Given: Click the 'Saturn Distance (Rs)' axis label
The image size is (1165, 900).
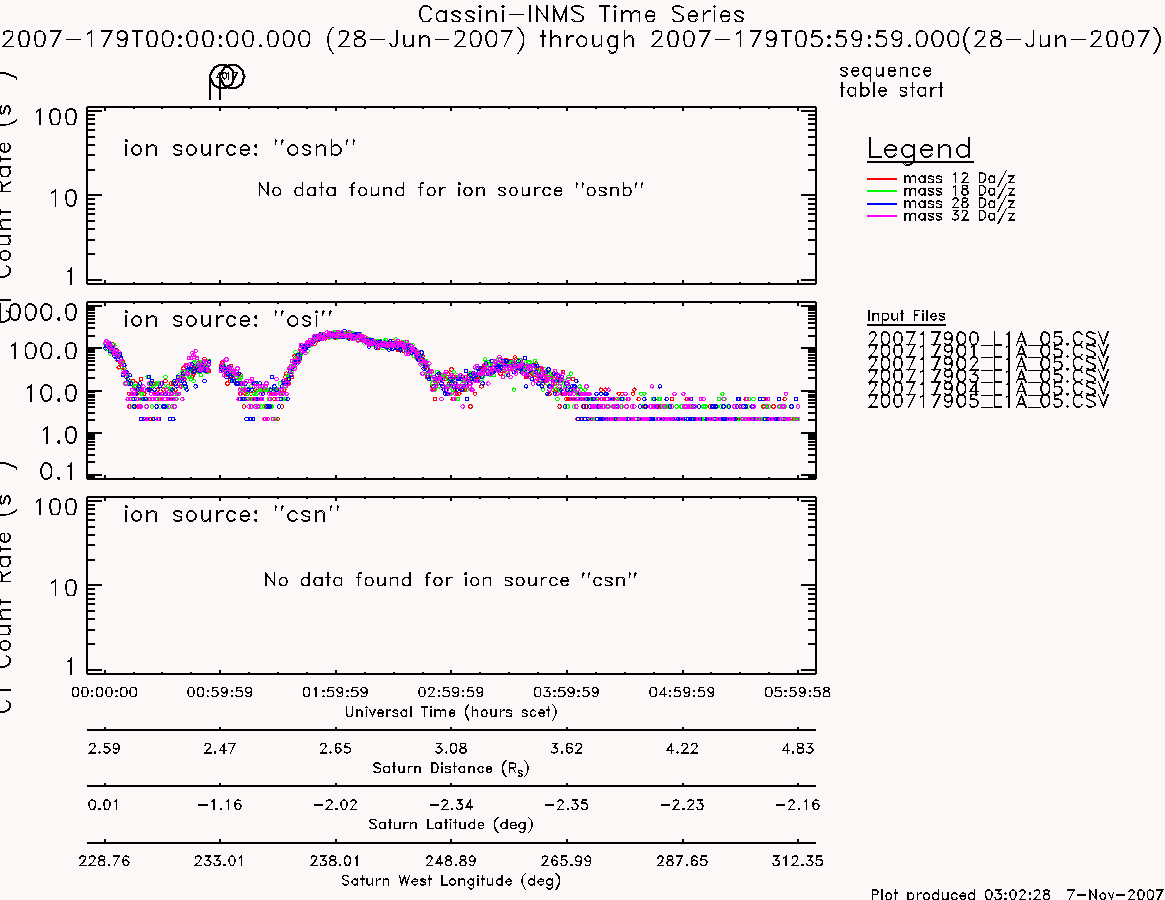Looking at the screenshot, I should pyautogui.click(x=450, y=768).
